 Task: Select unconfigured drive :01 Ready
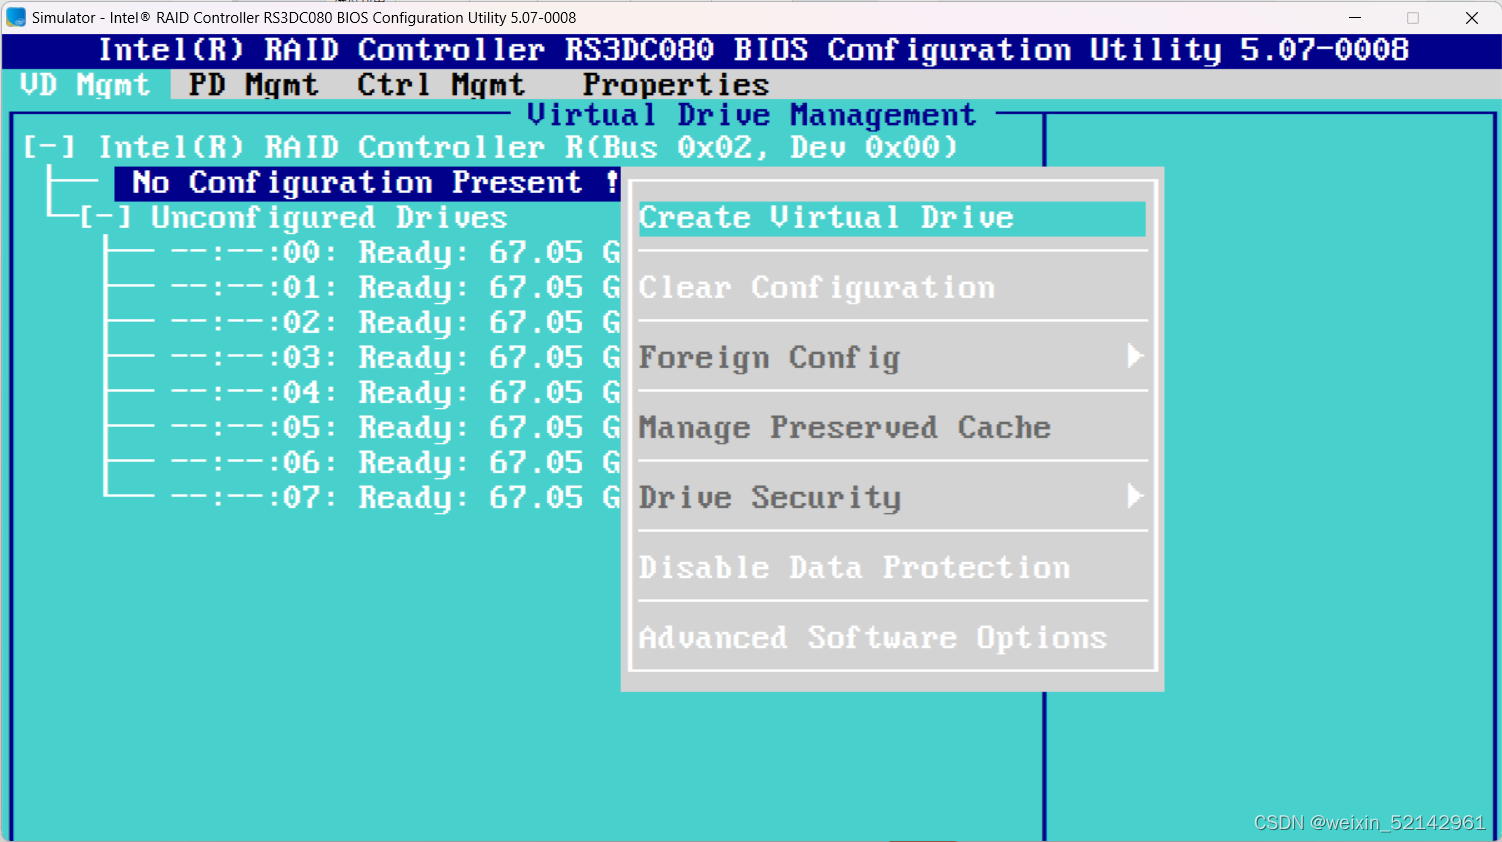click(395, 288)
